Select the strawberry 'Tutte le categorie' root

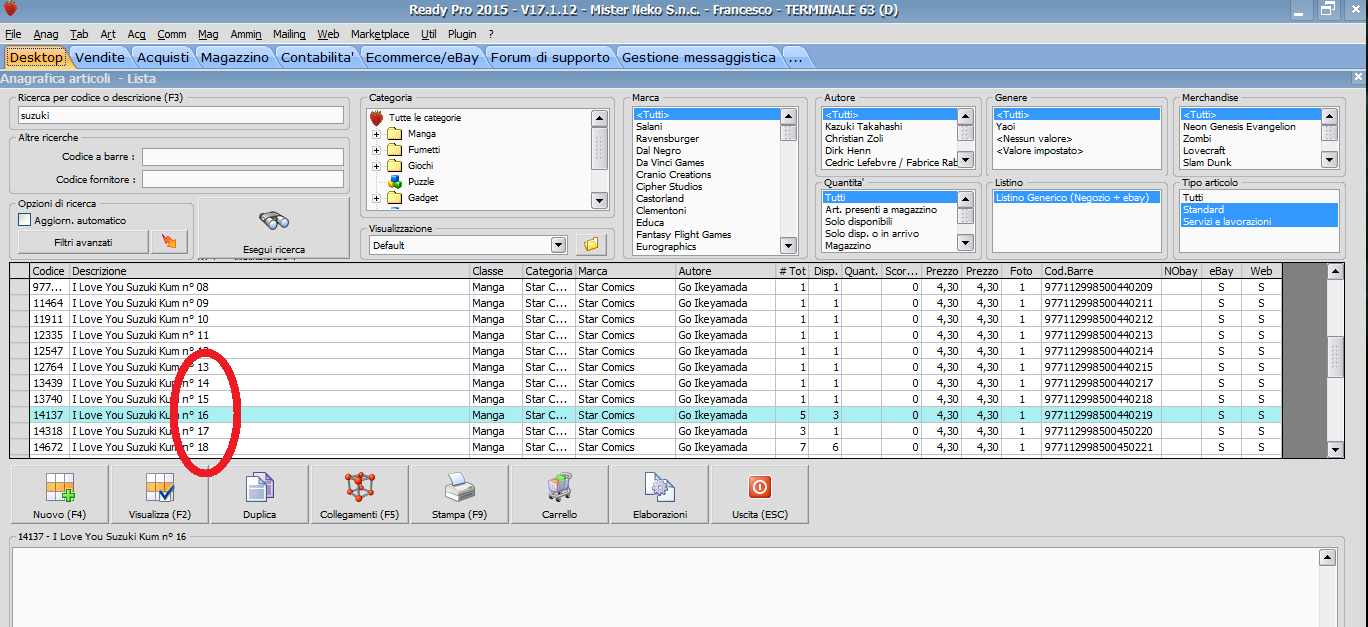click(x=415, y=118)
